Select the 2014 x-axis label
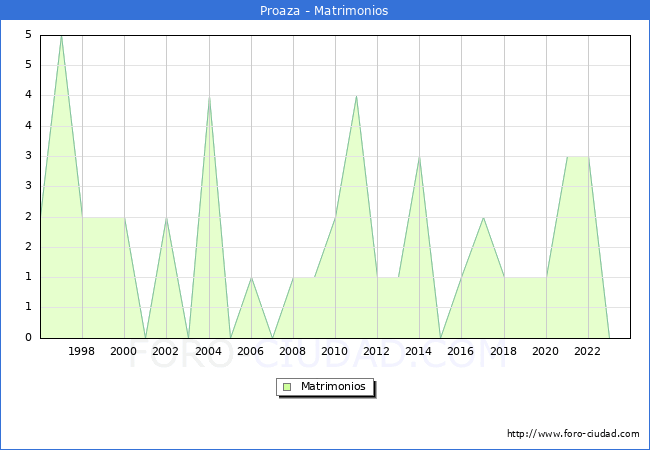The image size is (650, 450). pyautogui.click(x=419, y=351)
